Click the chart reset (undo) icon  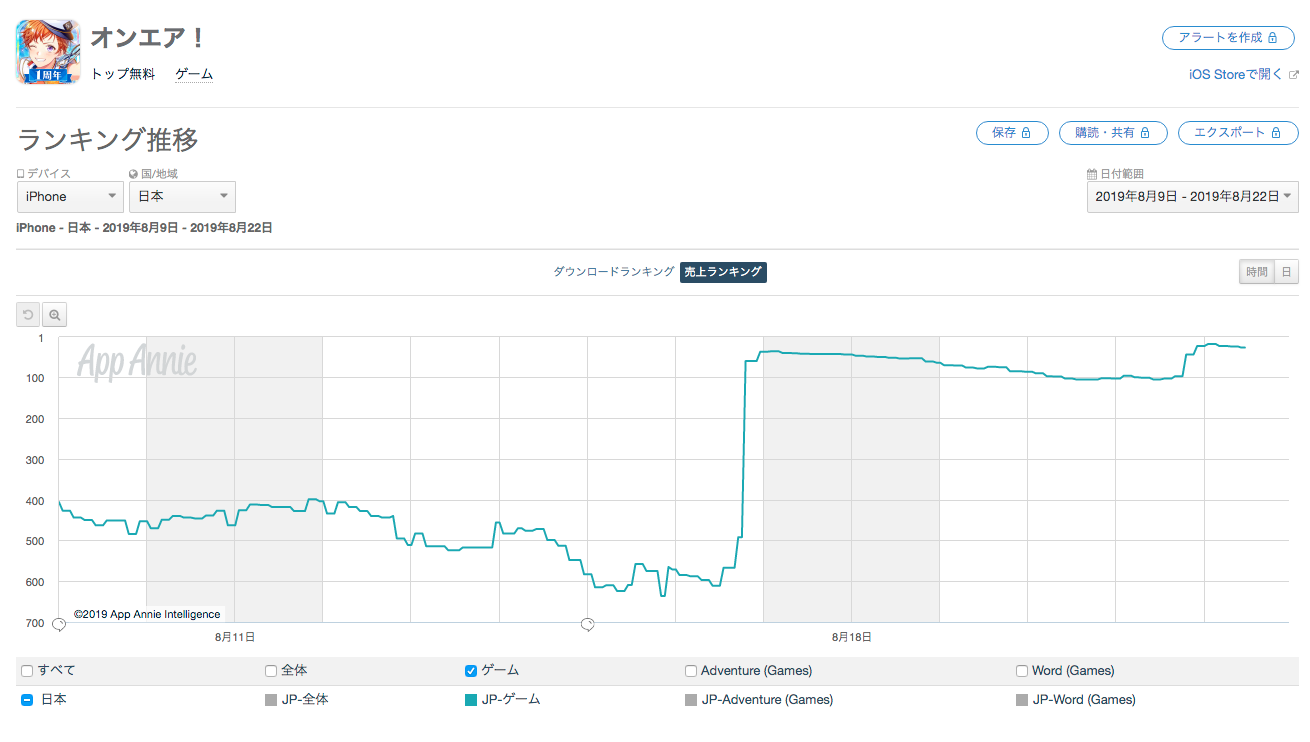pyautogui.click(x=28, y=315)
